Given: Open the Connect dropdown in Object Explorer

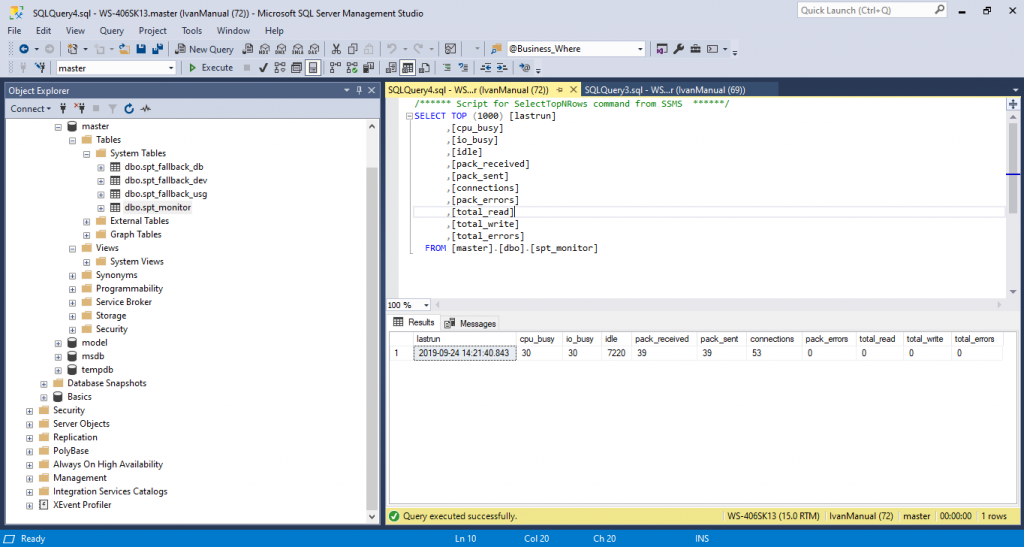Looking at the screenshot, I should (x=30, y=109).
